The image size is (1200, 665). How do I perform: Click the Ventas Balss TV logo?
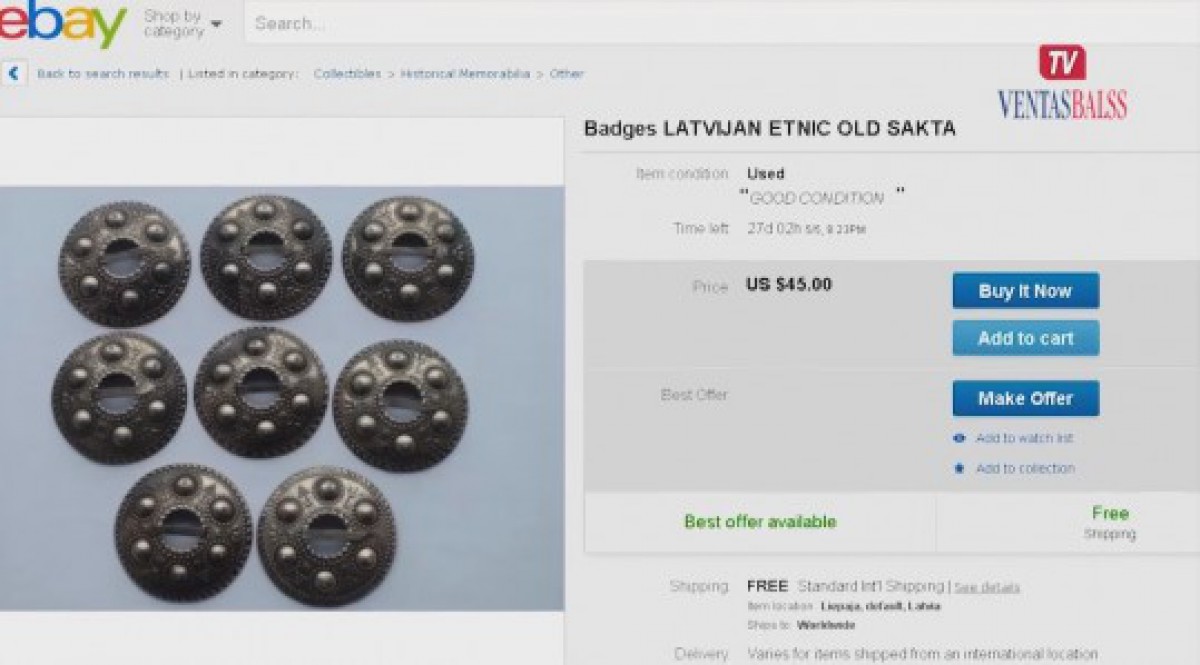tap(1061, 82)
